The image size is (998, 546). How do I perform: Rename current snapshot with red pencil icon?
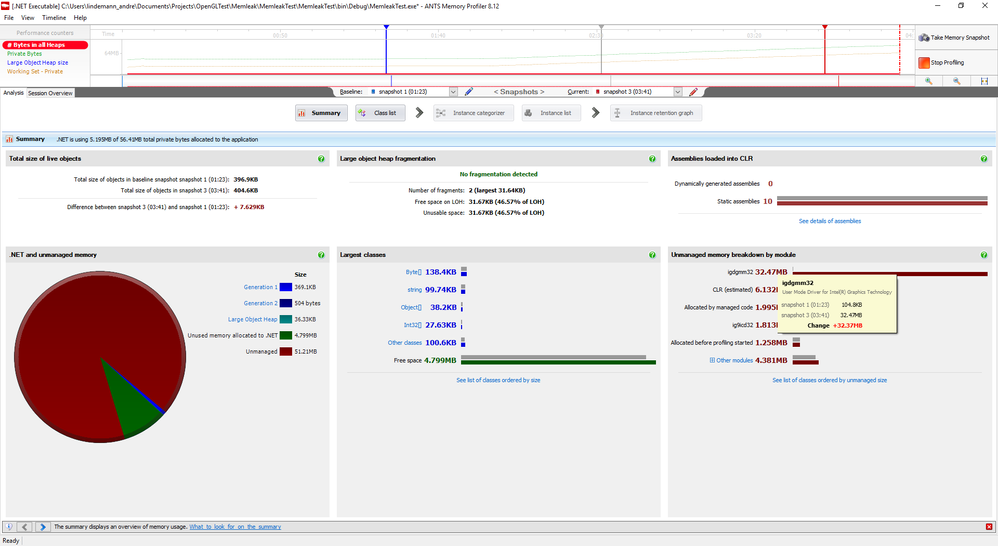[x=693, y=92]
